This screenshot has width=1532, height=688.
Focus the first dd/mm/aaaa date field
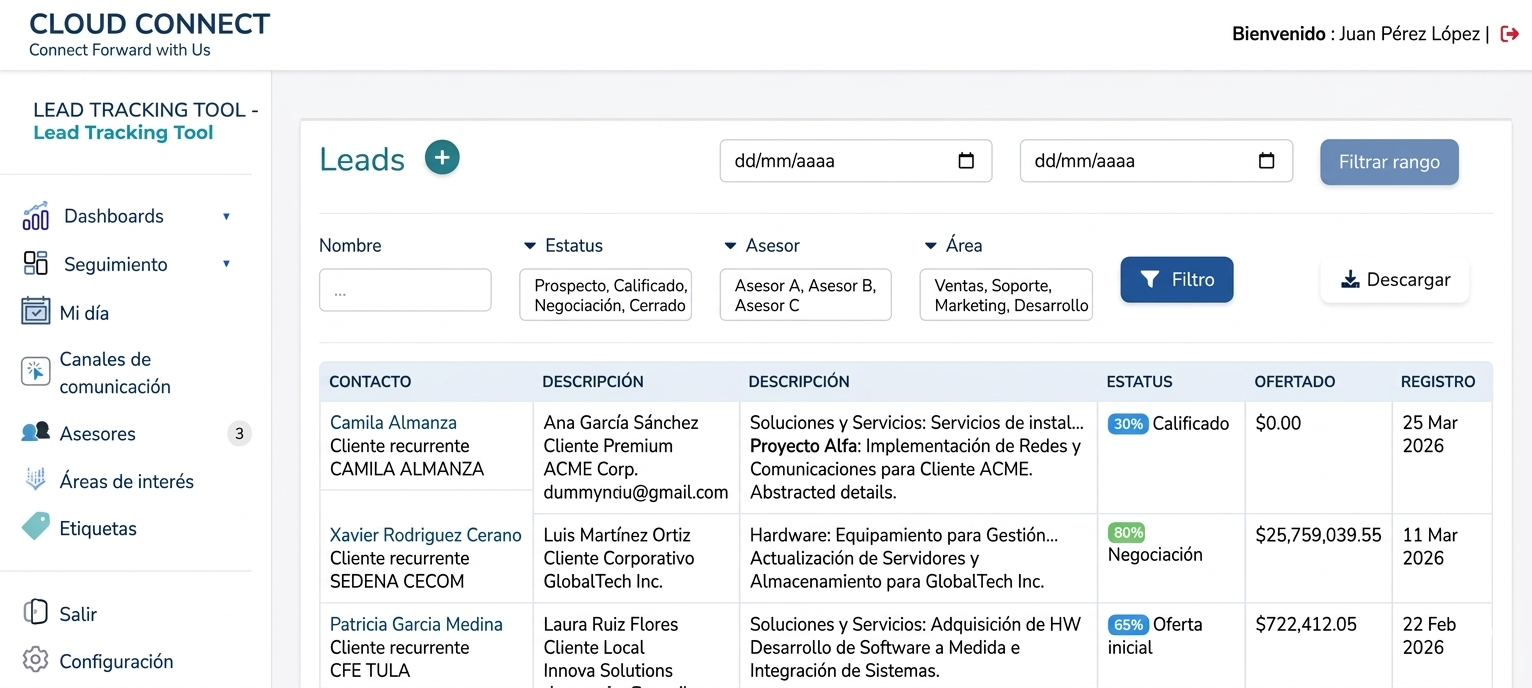point(856,161)
